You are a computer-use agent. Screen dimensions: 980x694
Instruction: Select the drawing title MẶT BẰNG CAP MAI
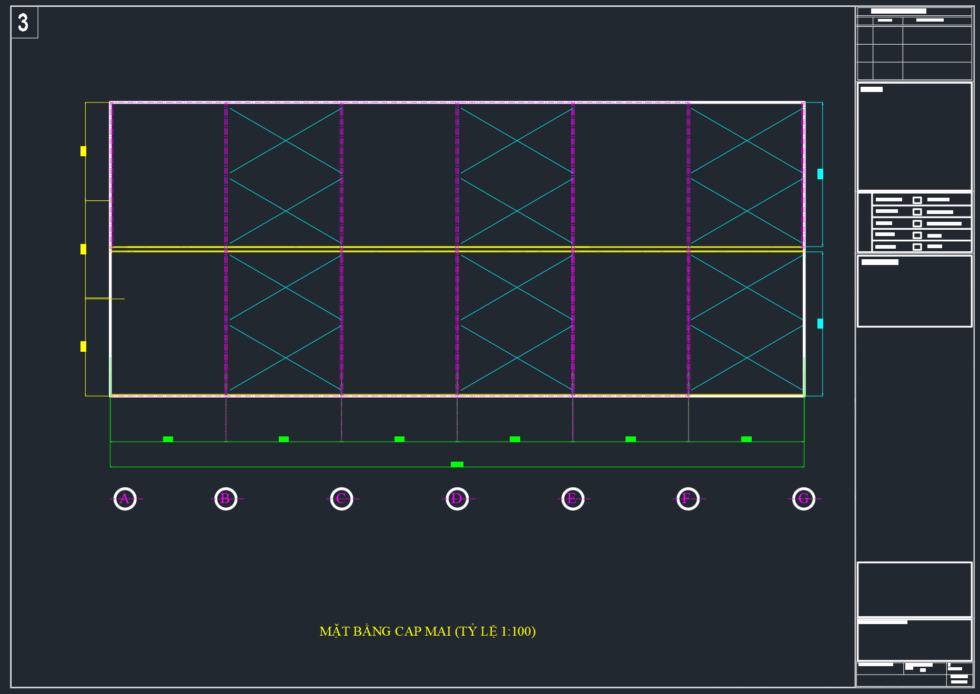click(427, 631)
